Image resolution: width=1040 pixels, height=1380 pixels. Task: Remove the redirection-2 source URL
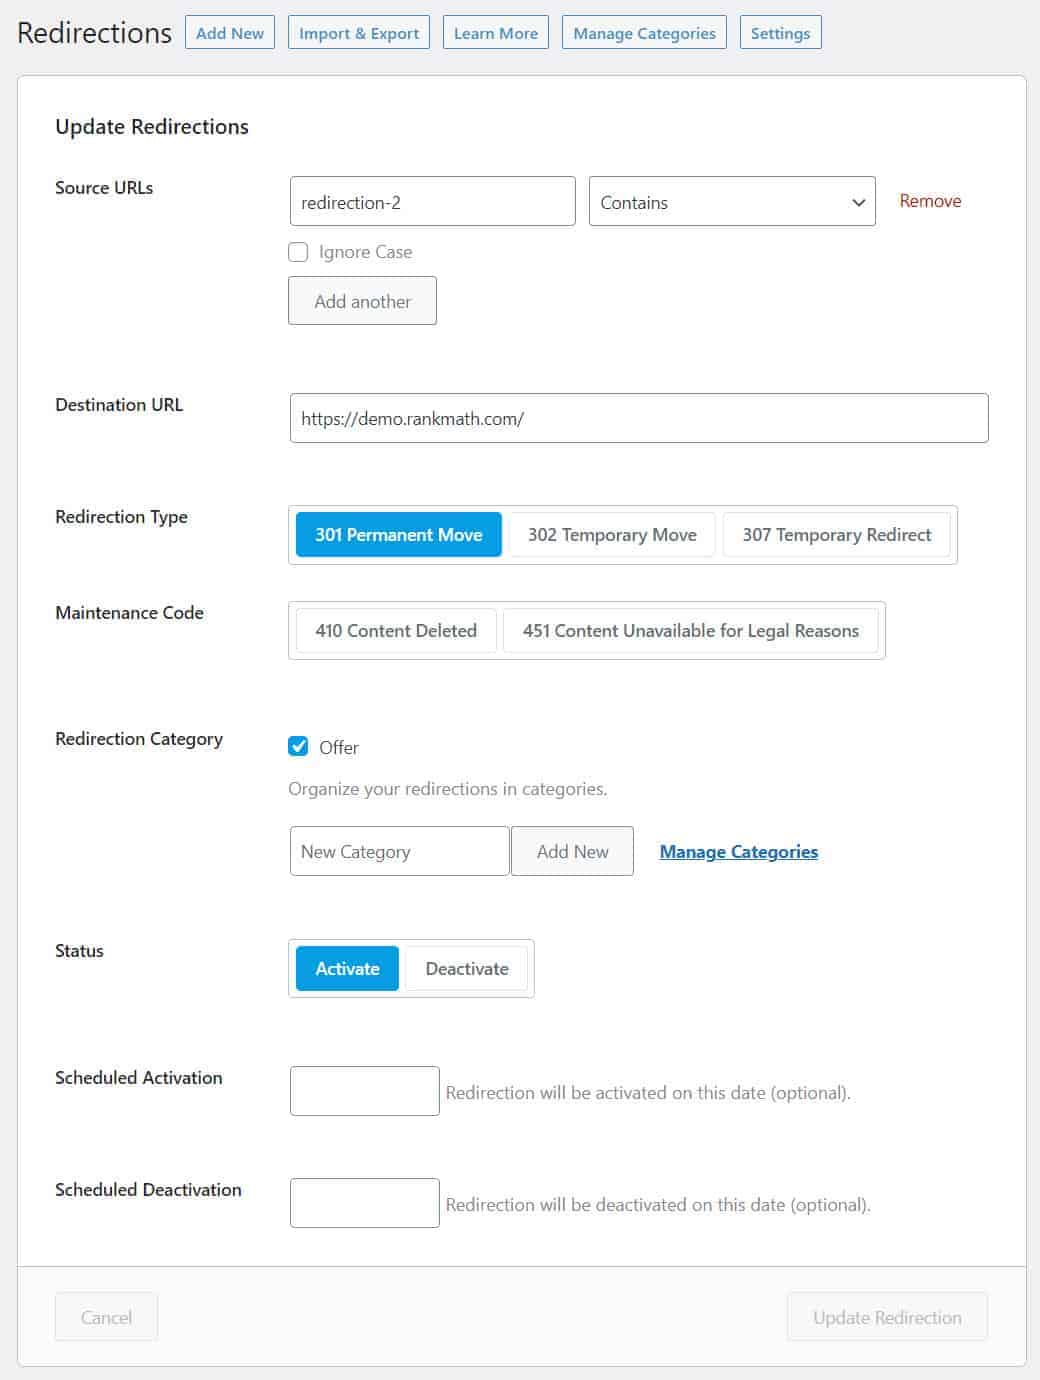pyautogui.click(x=929, y=201)
